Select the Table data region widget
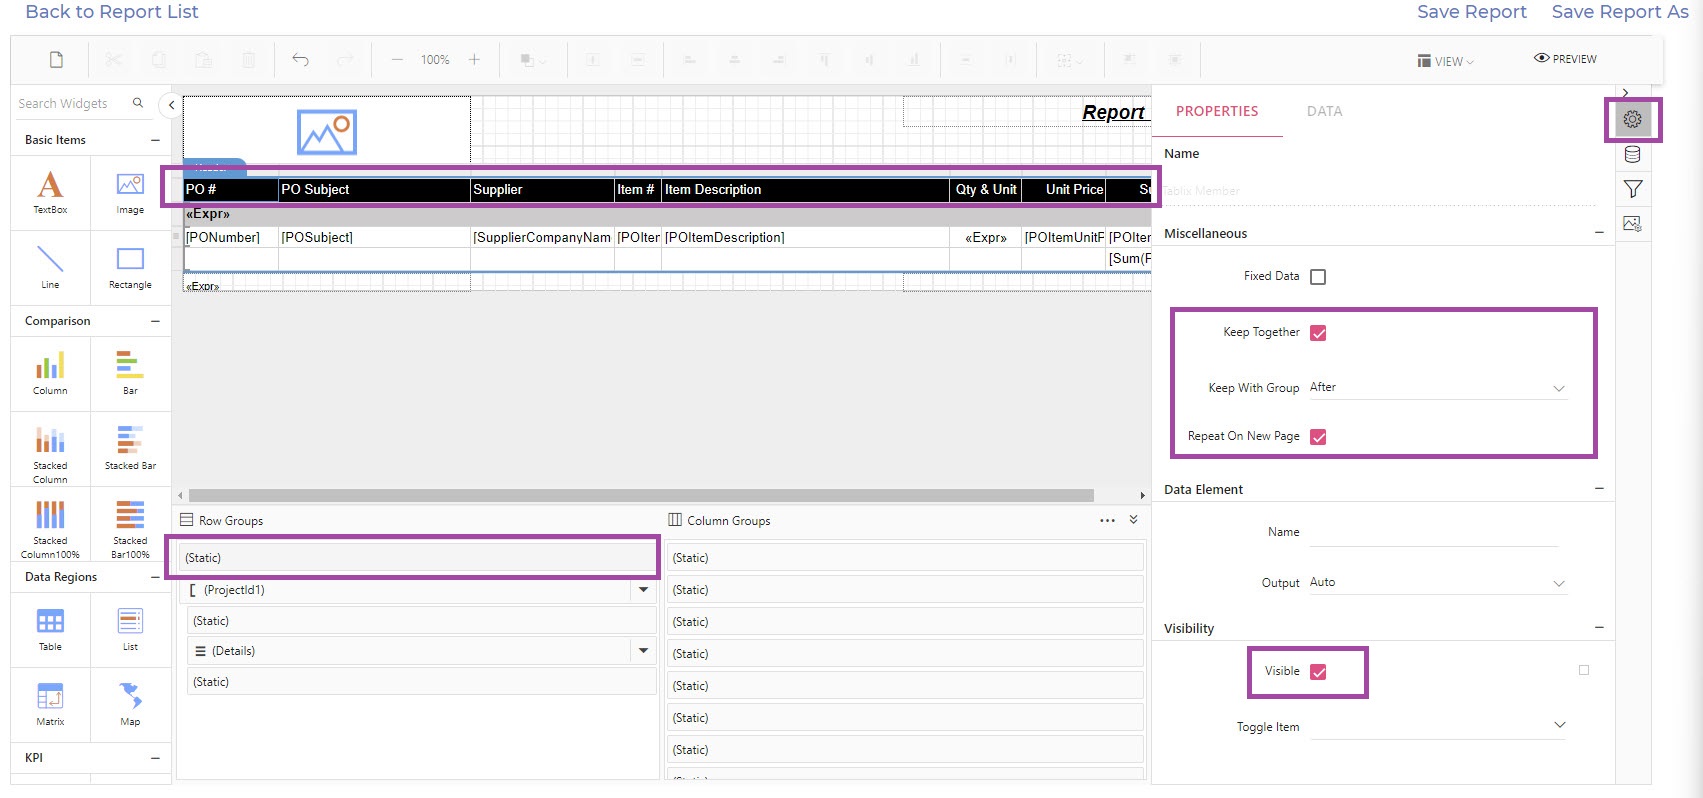The width and height of the screenshot is (1703, 798). coord(50,629)
